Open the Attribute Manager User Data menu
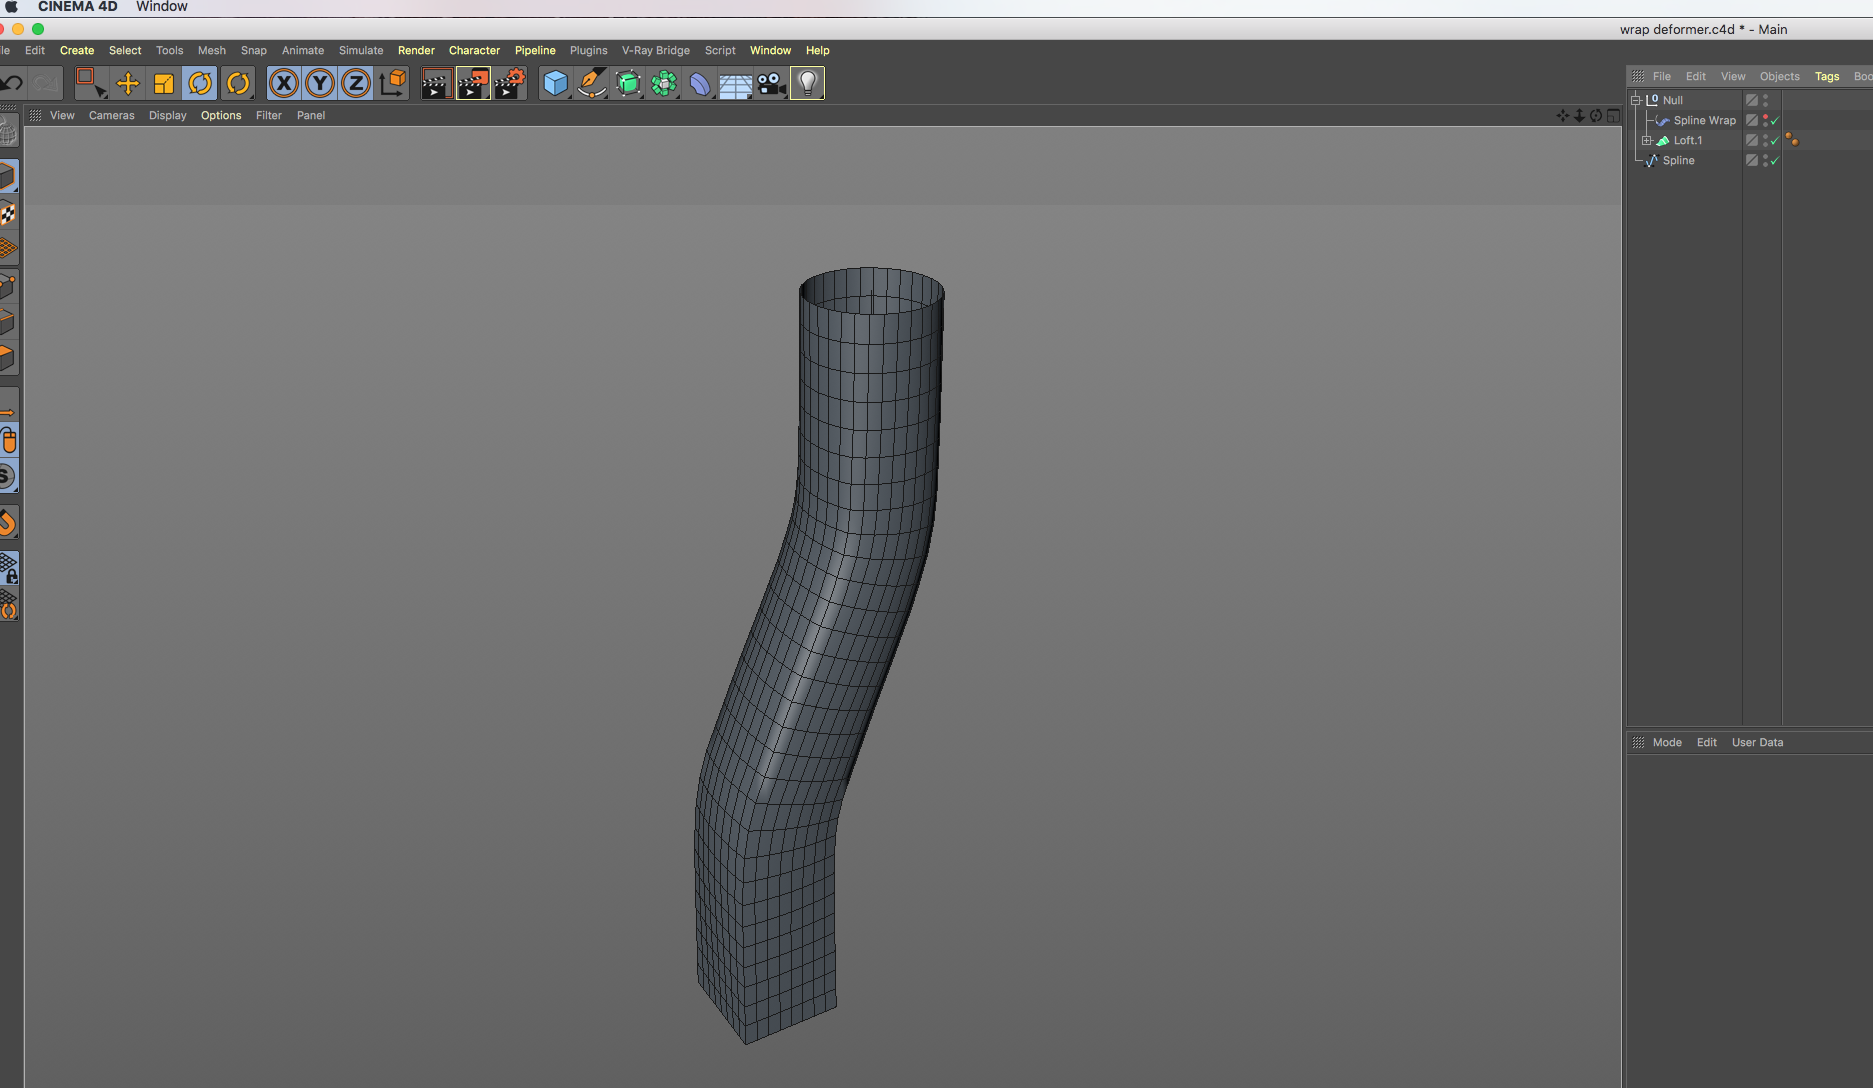This screenshot has width=1873, height=1088. tap(1757, 742)
